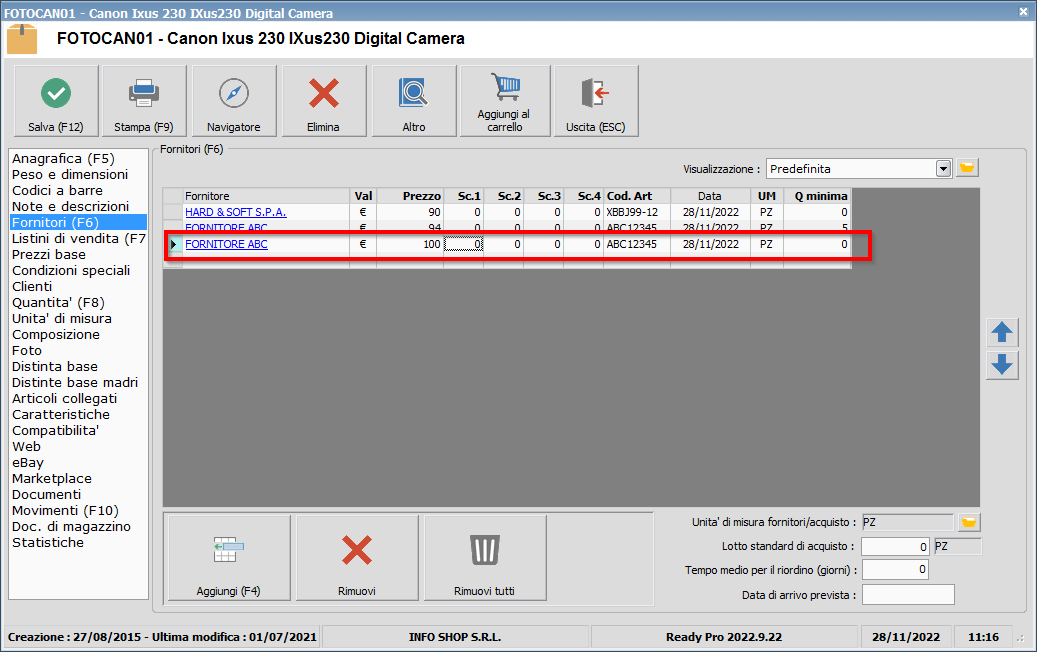This screenshot has height=652, width=1037.
Task: Select the Fornitori (F6) sidebar entry
Action: pyautogui.click(x=79, y=222)
